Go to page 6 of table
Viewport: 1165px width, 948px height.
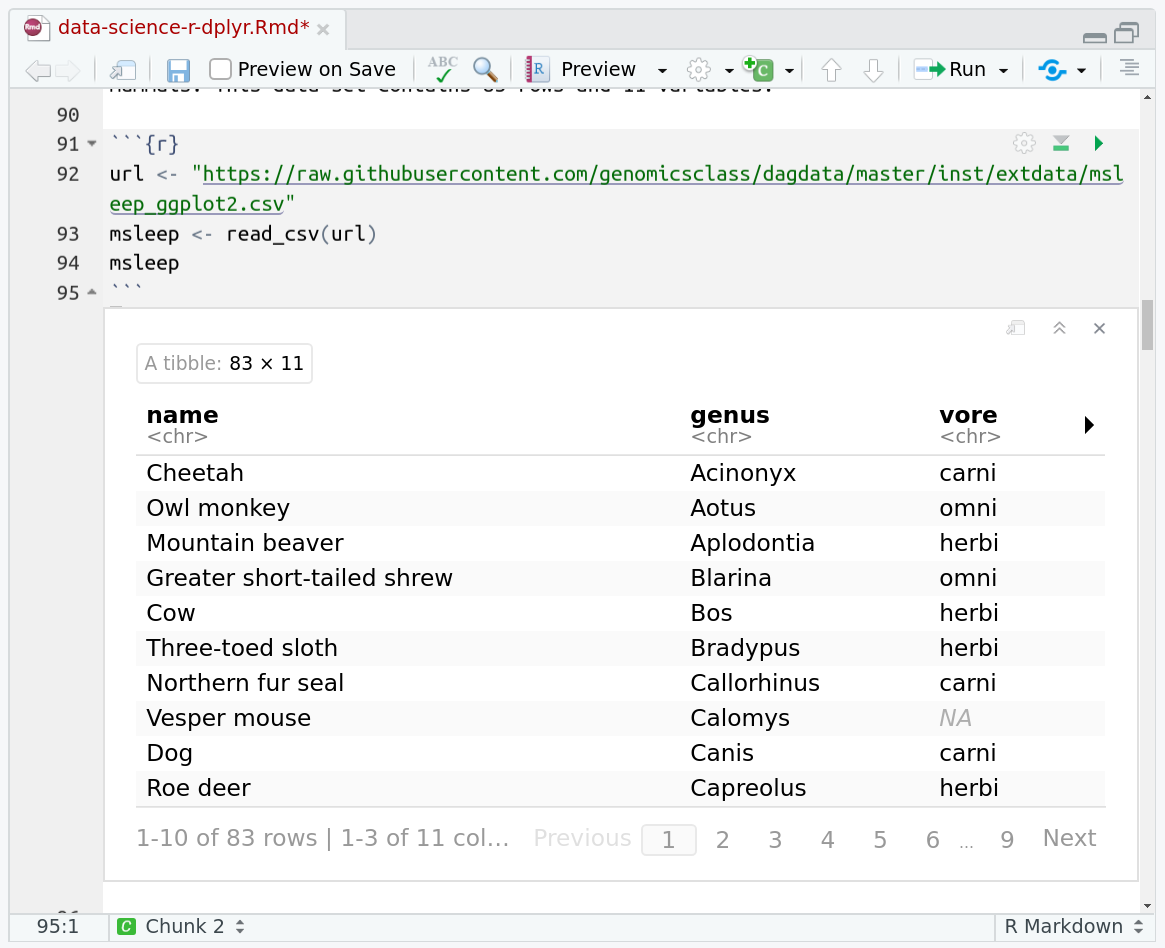coord(932,840)
